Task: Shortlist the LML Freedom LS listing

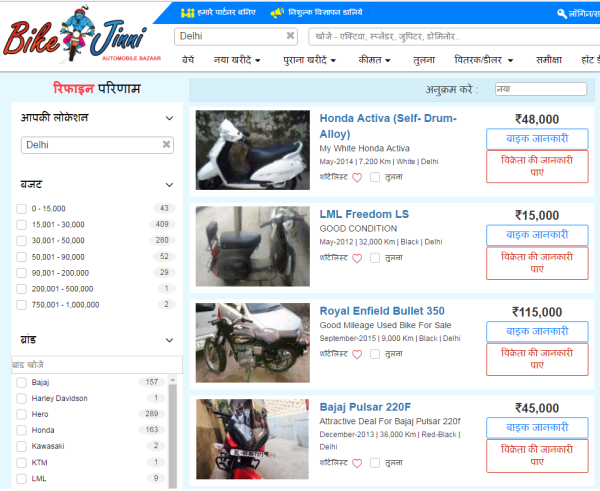Action: (x=356, y=258)
